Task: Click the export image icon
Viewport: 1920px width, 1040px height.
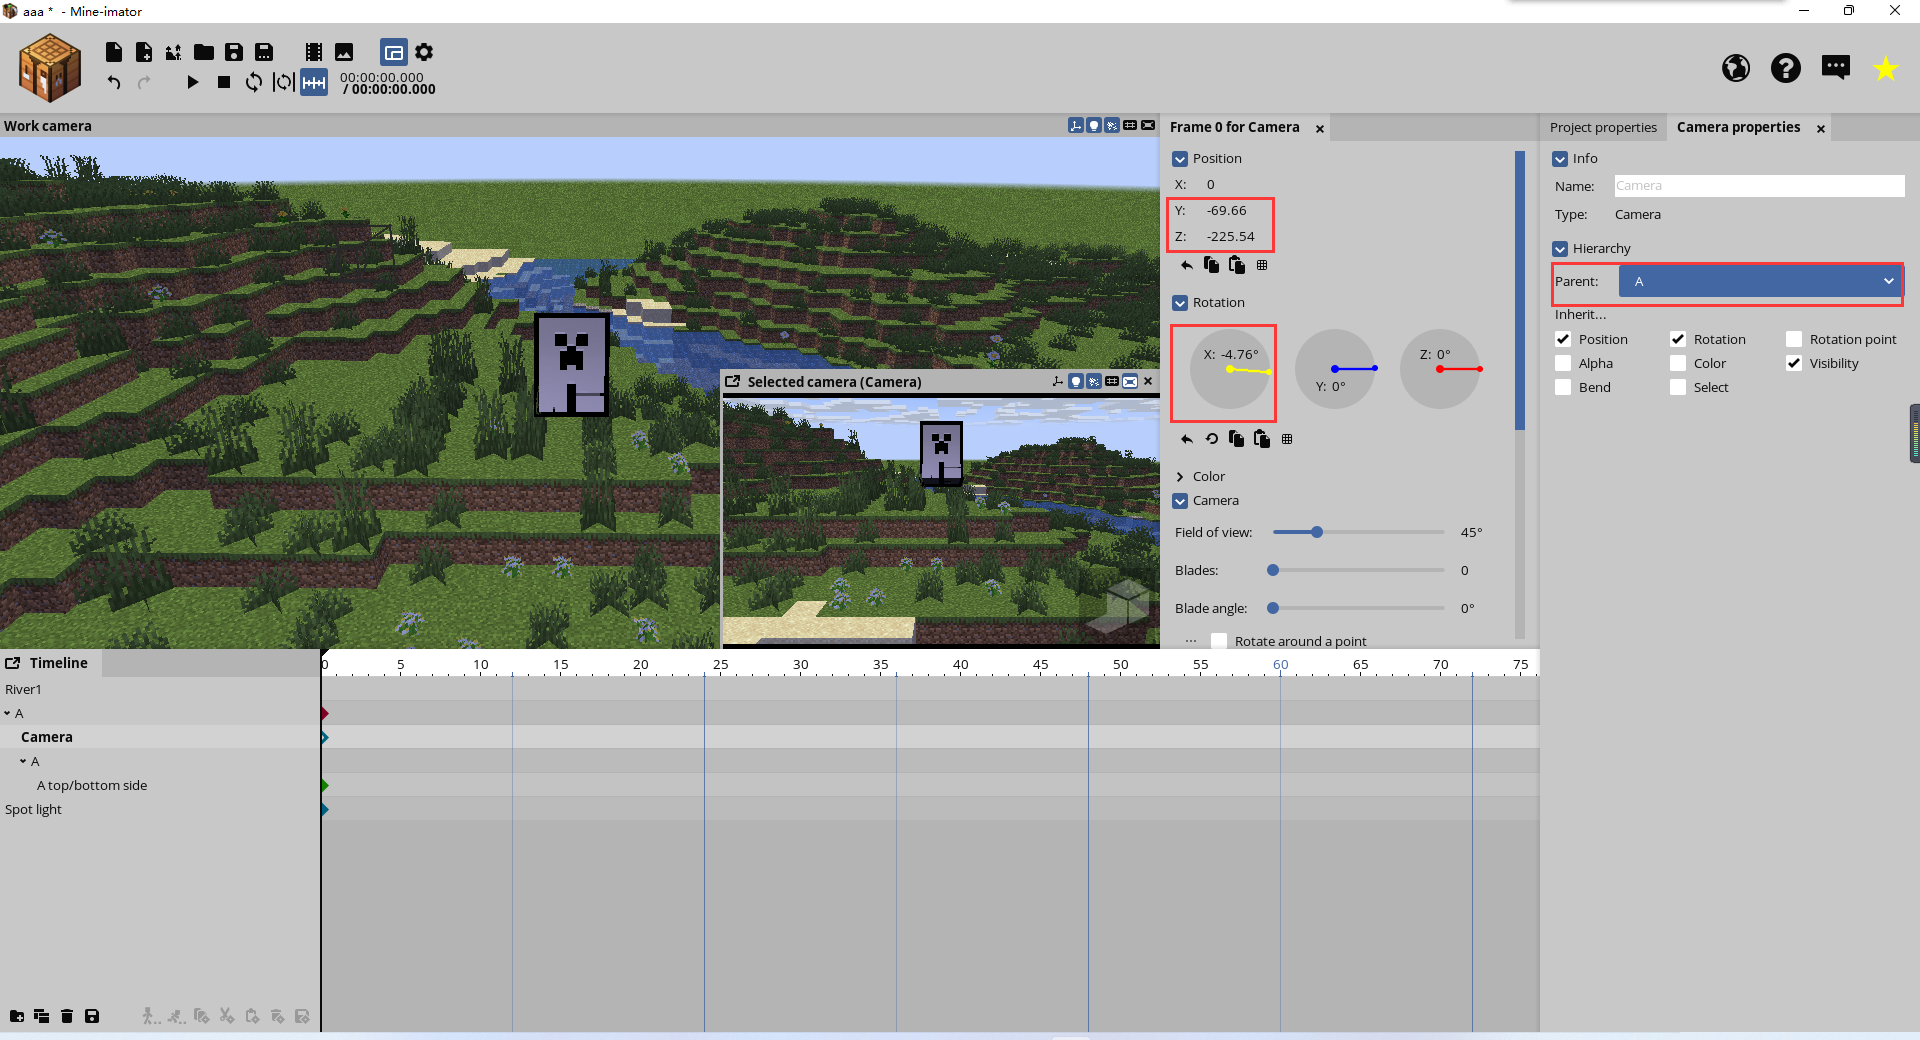Action: point(344,52)
